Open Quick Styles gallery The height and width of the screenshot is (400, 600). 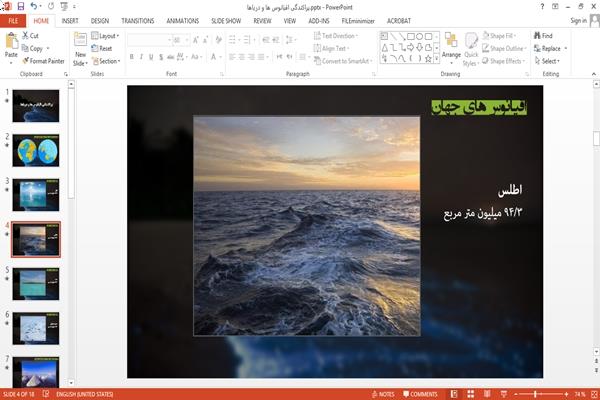(x=471, y=49)
